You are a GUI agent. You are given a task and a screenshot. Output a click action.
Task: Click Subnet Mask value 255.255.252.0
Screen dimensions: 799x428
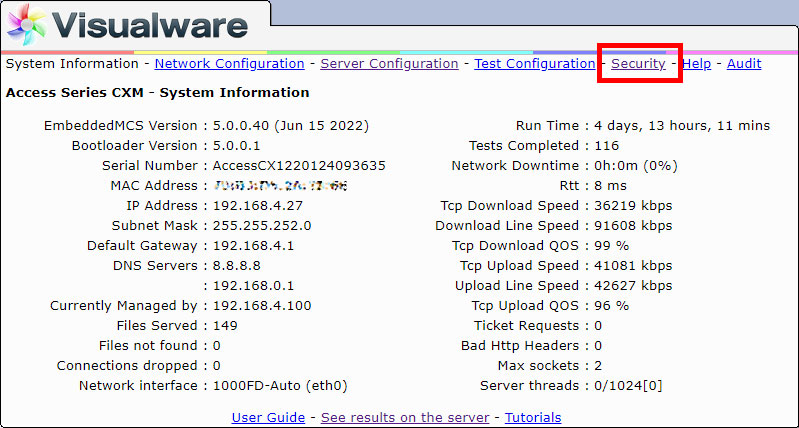(x=262, y=226)
